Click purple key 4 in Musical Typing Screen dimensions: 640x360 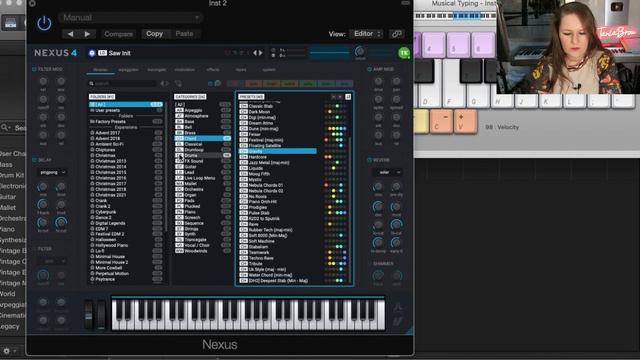click(433, 44)
